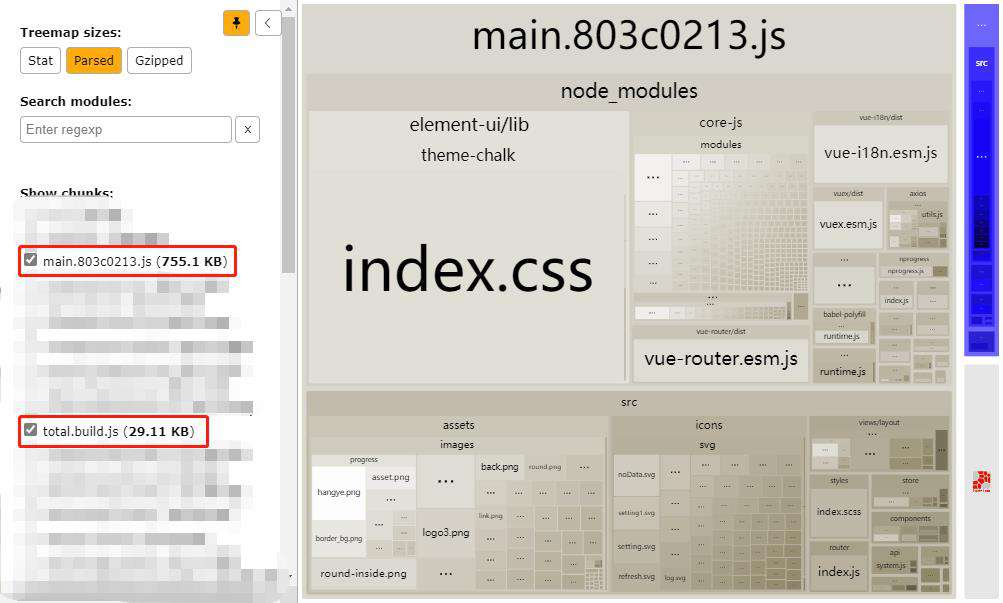The height and width of the screenshot is (603, 1003).
Task: Click the index.css treemap block
Action: click(468, 272)
